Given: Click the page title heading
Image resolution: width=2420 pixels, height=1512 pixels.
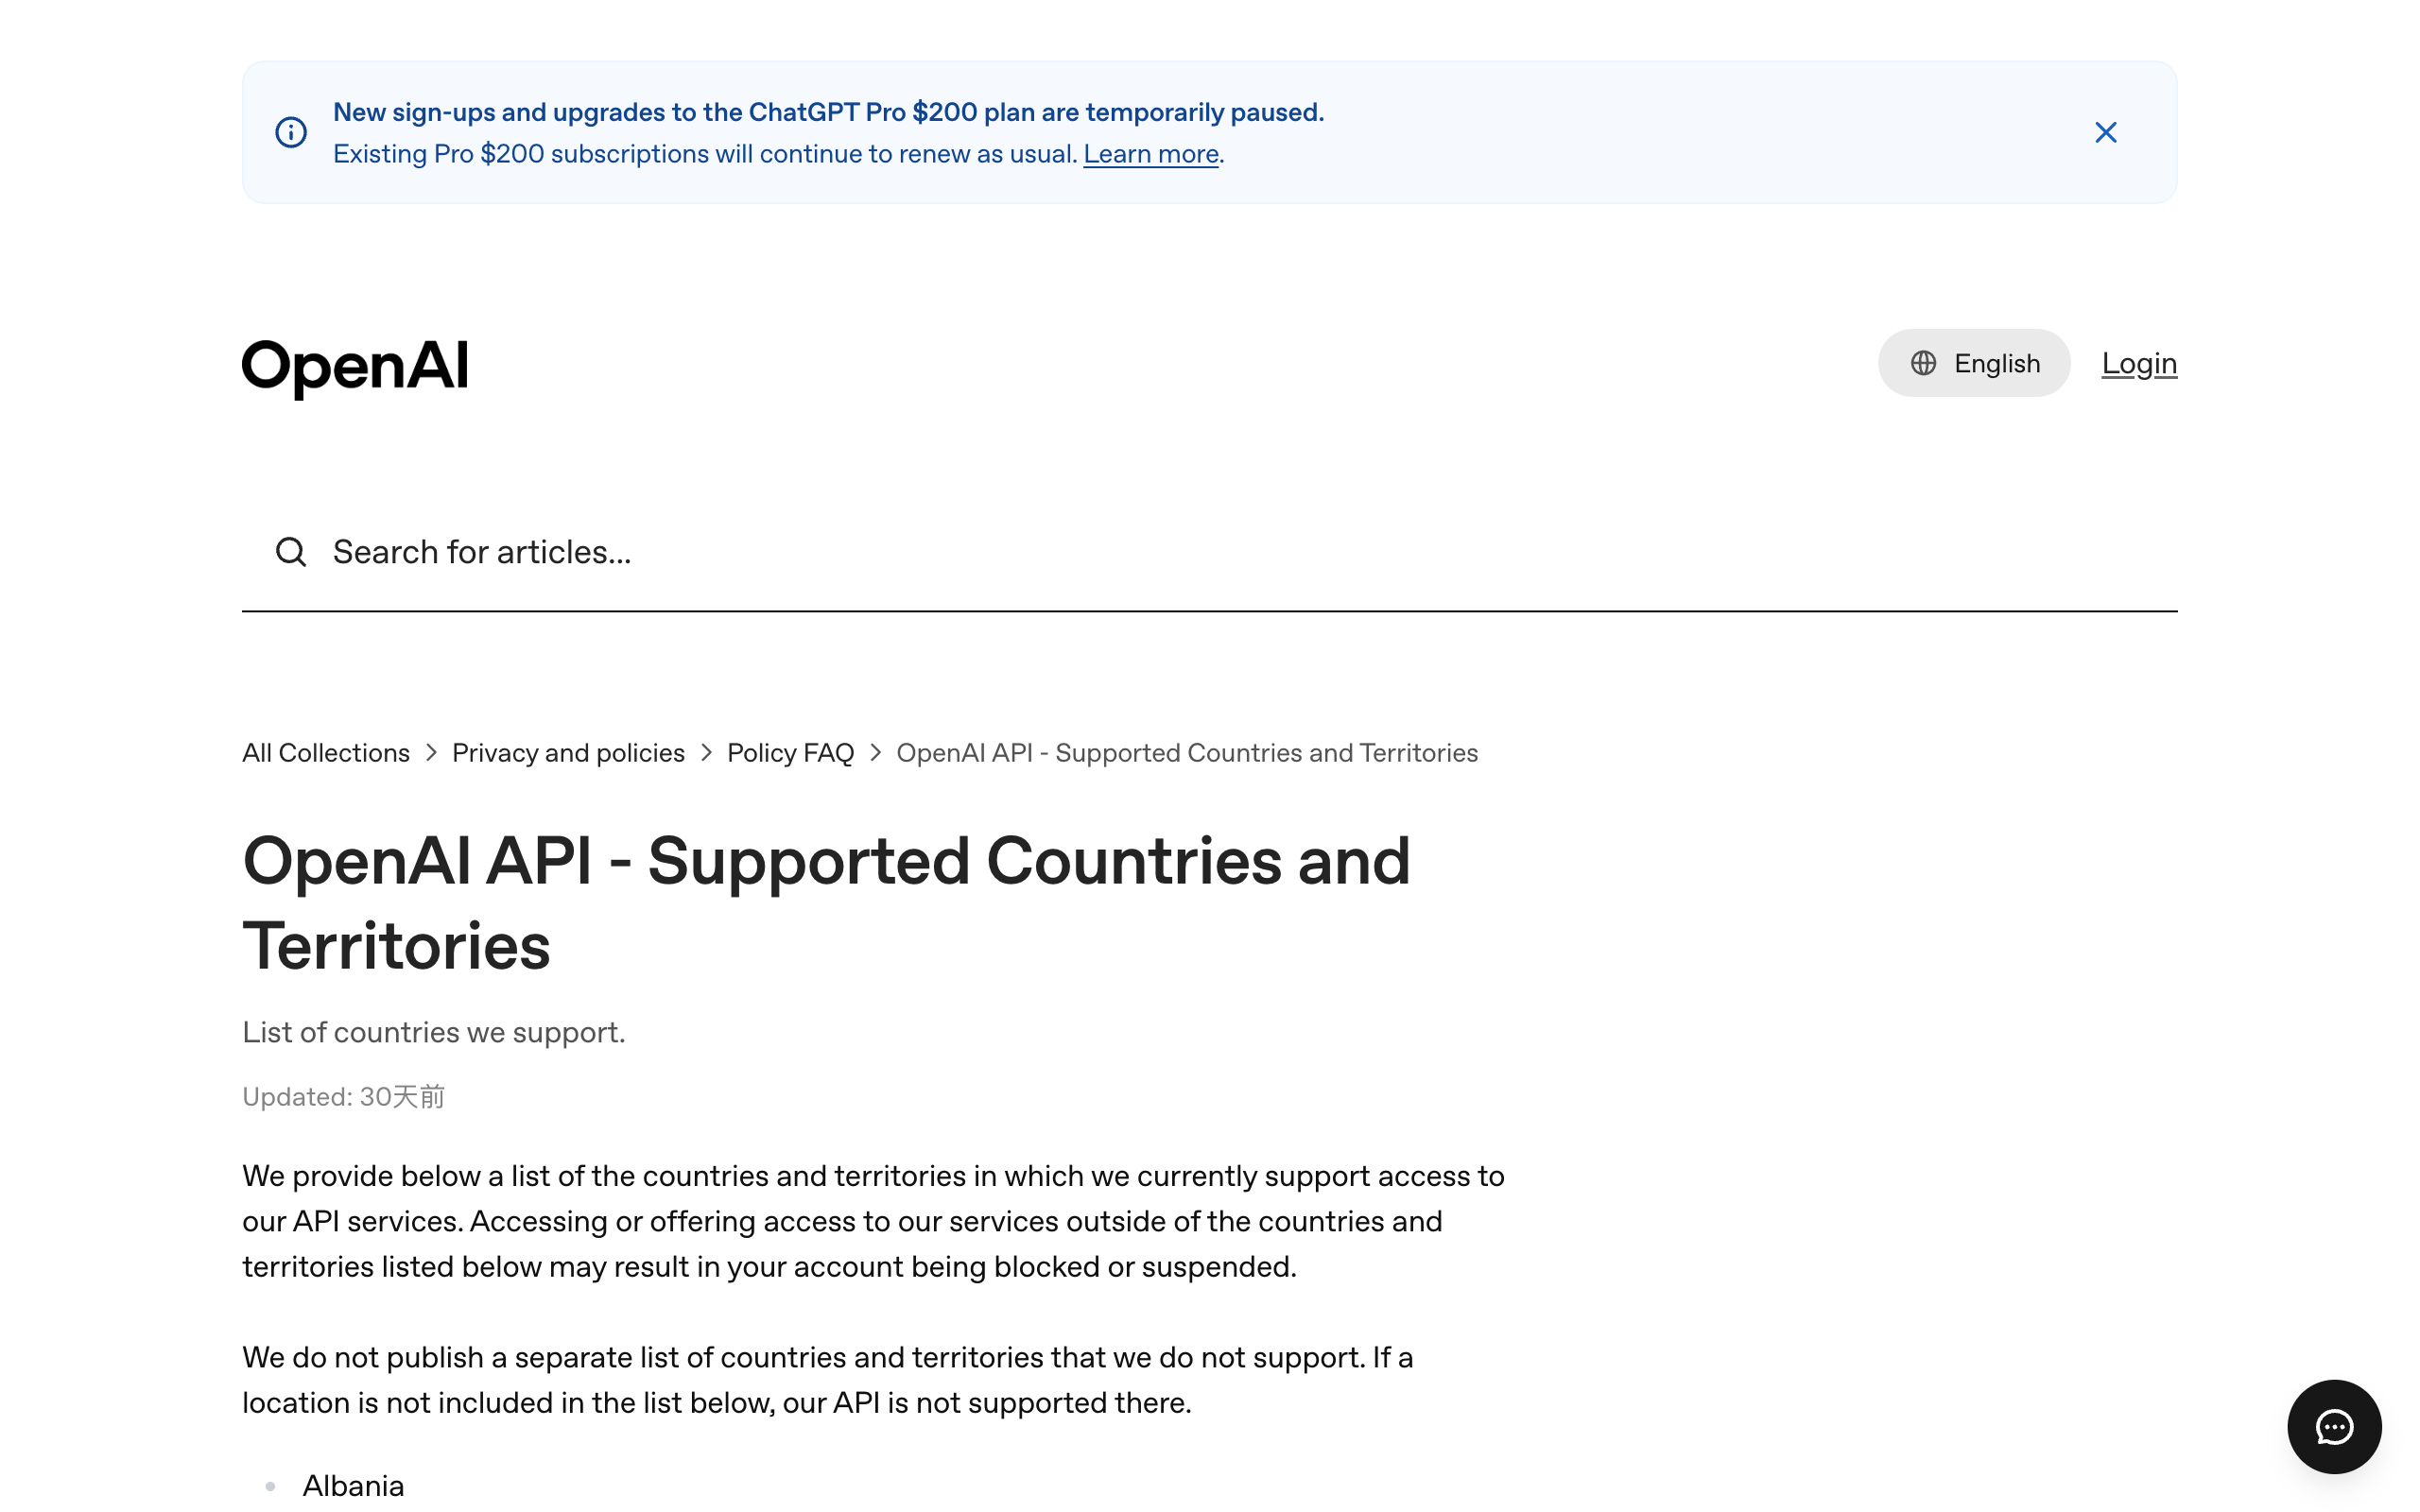Looking at the screenshot, I should (826, 903).
